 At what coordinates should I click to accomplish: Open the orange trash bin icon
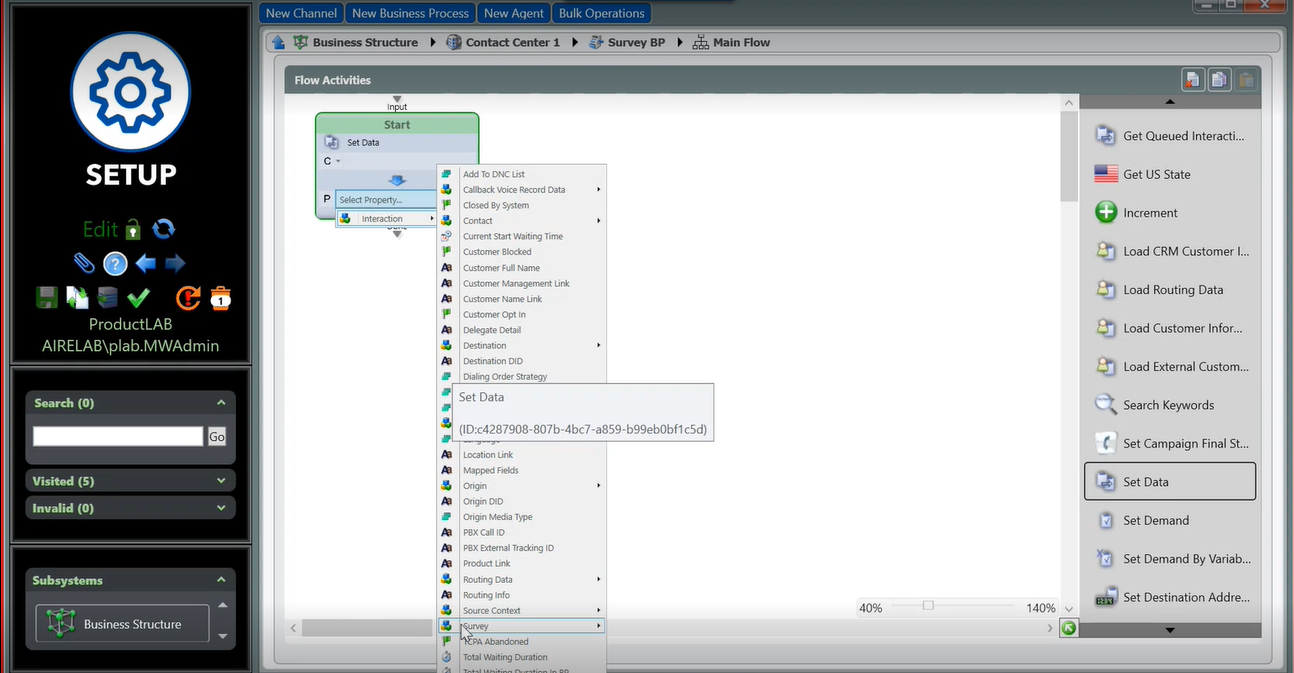[x=220, y=297]
